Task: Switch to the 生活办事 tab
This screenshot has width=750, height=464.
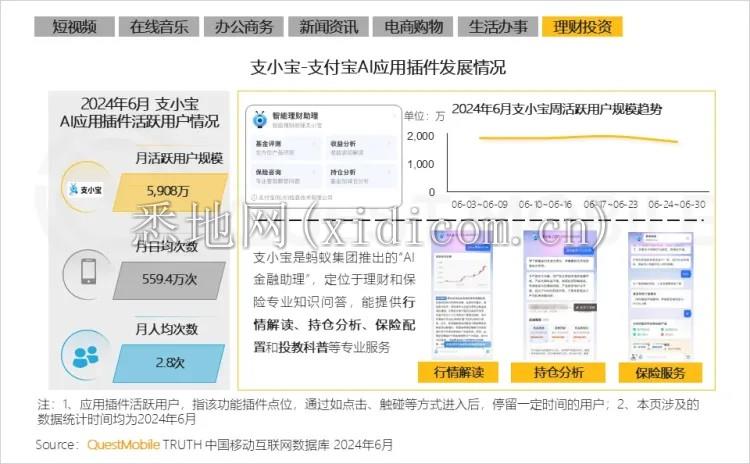Action: point(498,26)
